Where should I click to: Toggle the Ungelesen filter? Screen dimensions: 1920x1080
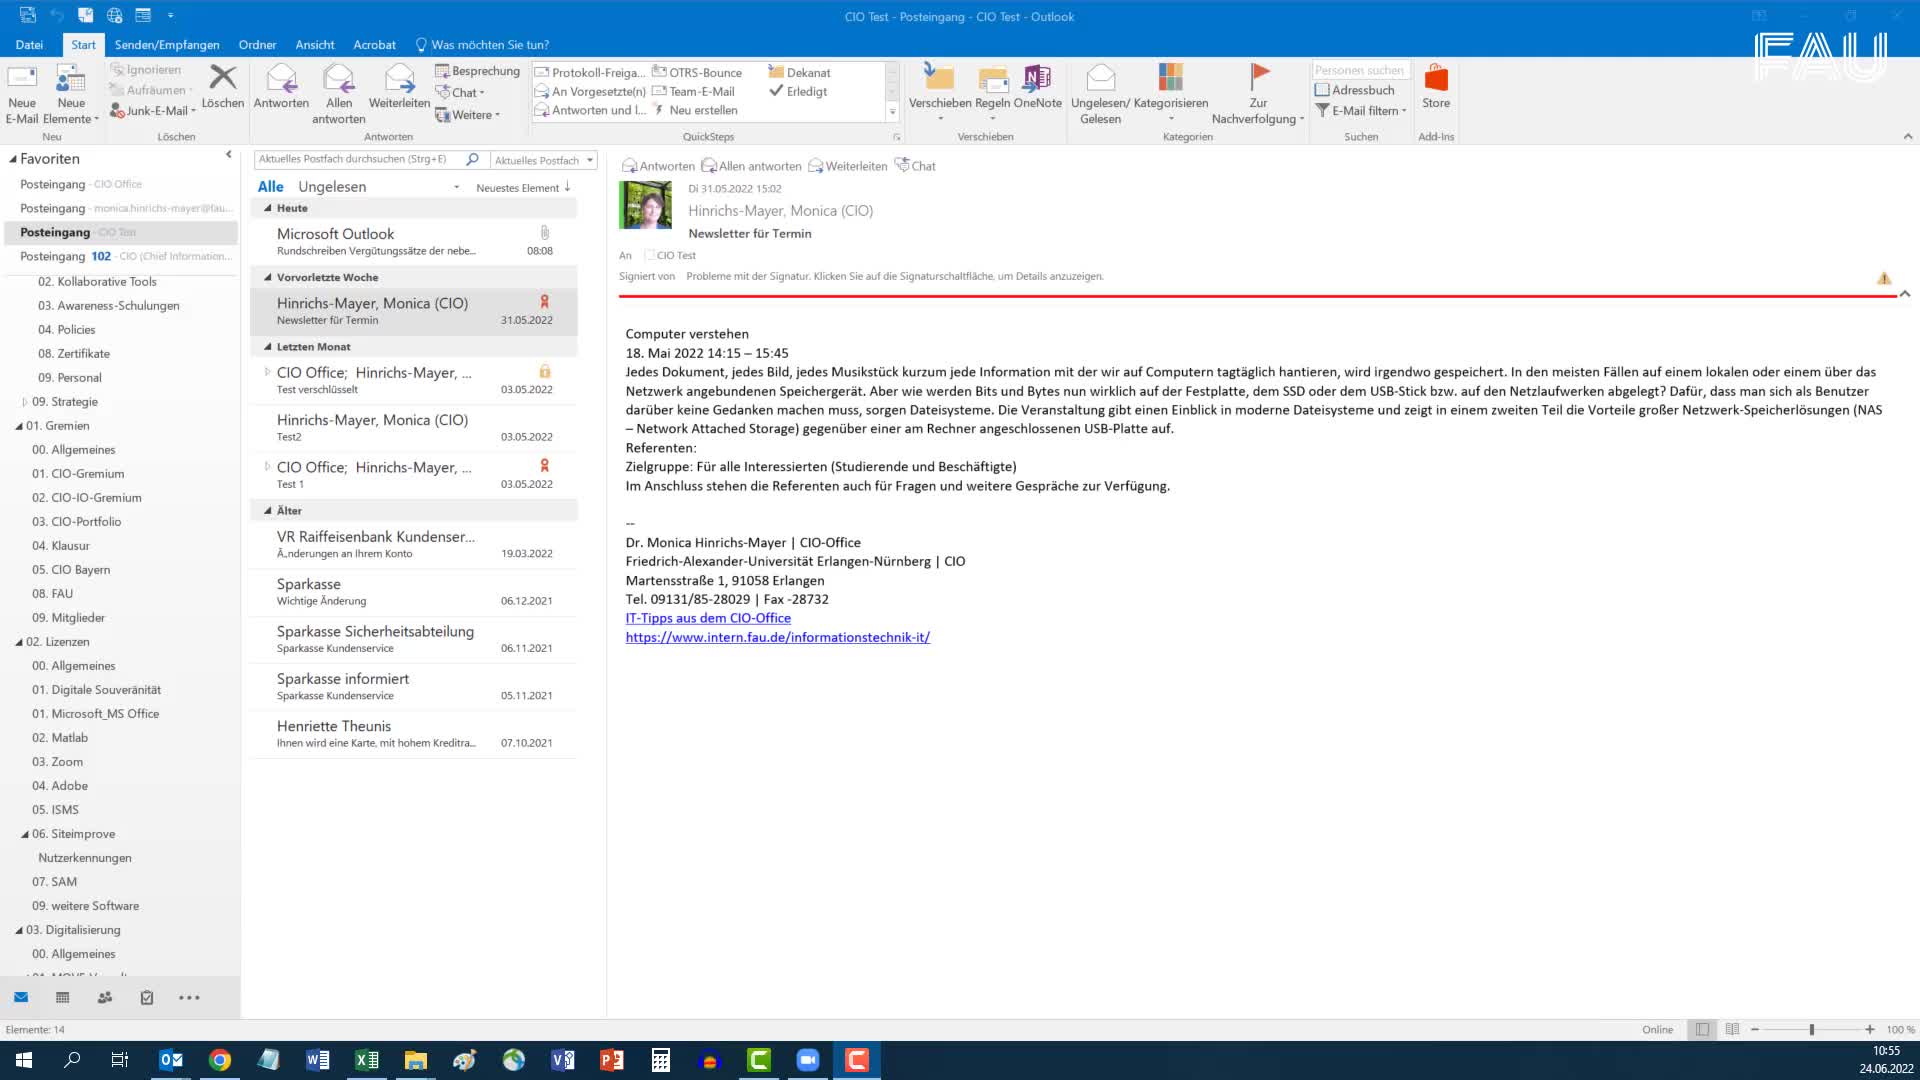point(332,187)
